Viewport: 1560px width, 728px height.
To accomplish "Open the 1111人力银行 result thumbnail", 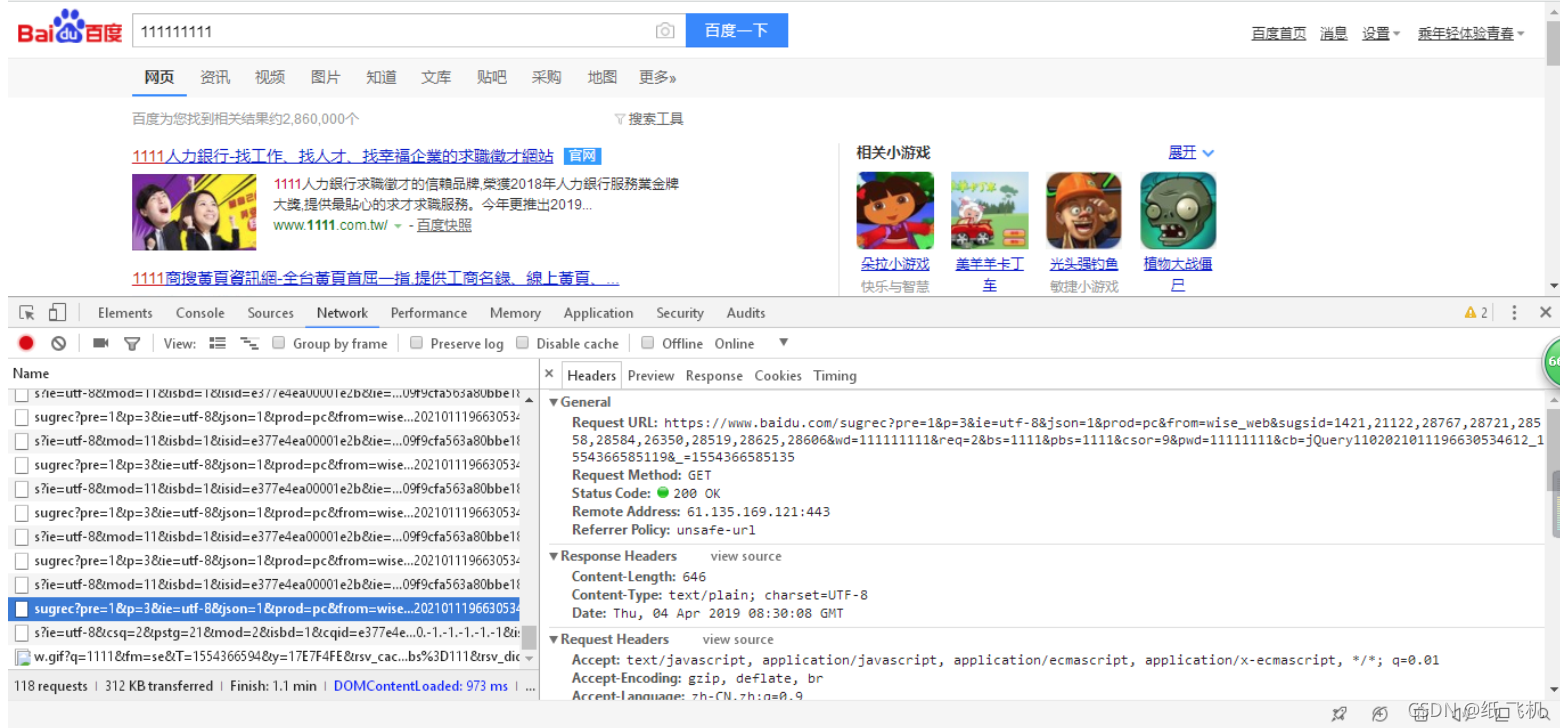I will coord(194,212).
